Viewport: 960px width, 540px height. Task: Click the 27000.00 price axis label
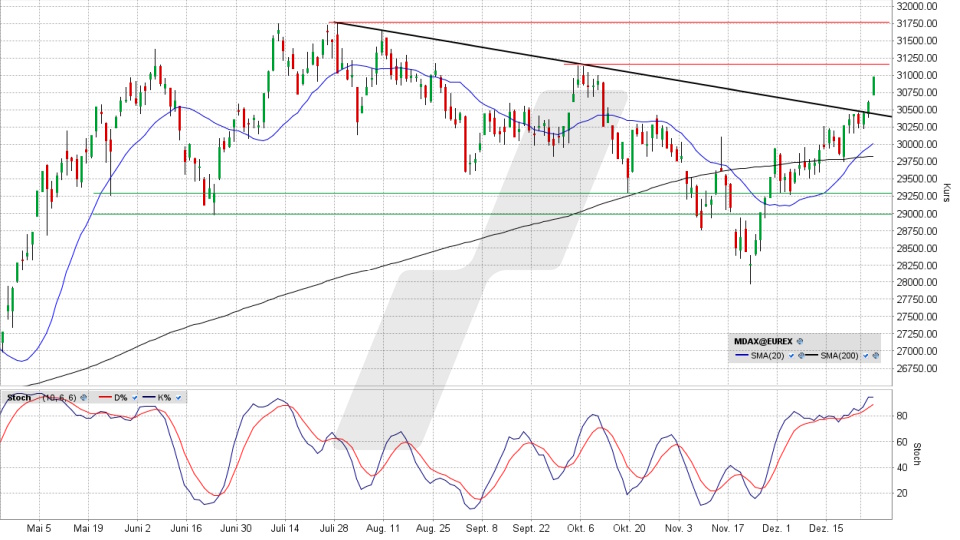[x=917, y=351]
